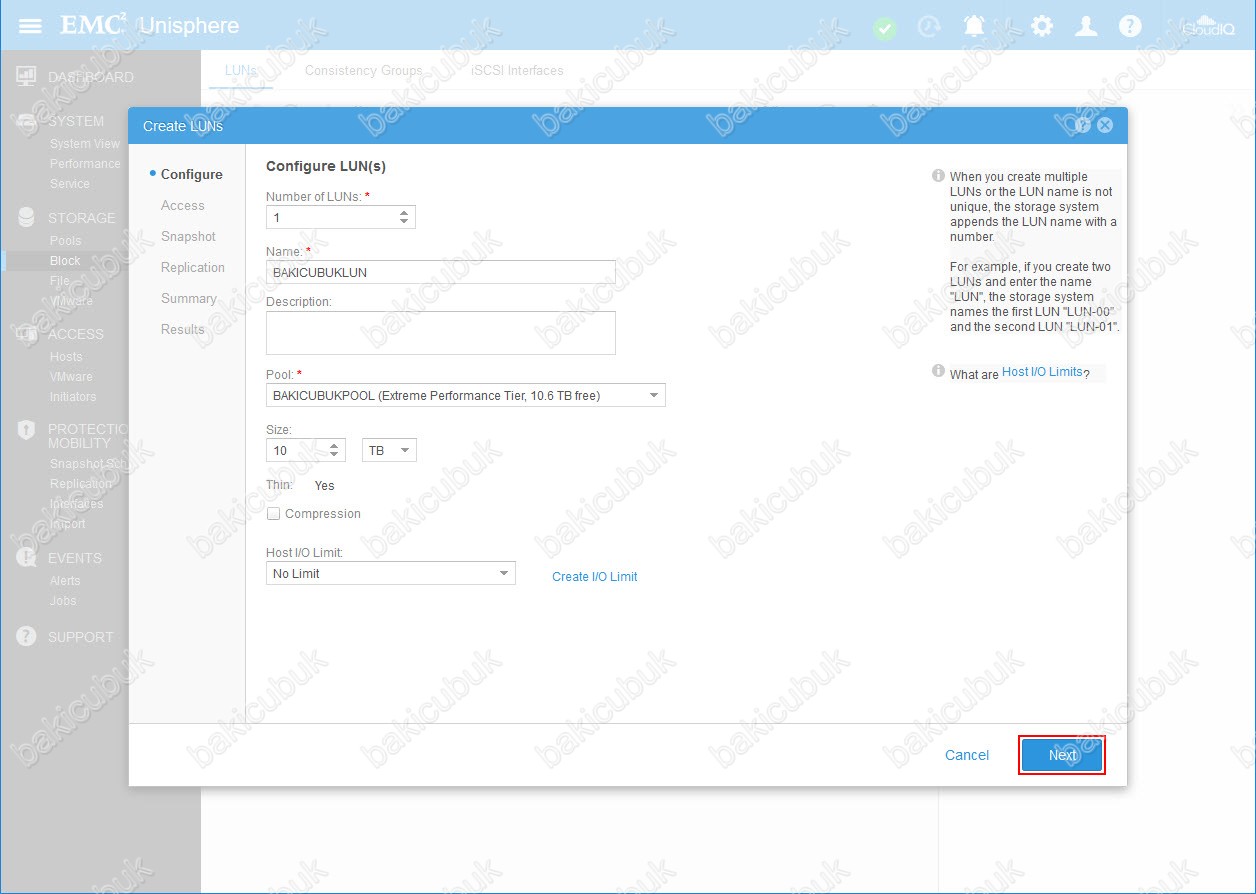1256x894 pixels.
Task: Click the Name field containing BAKICUBUKLUN
Action: click(x=441, y=272)
